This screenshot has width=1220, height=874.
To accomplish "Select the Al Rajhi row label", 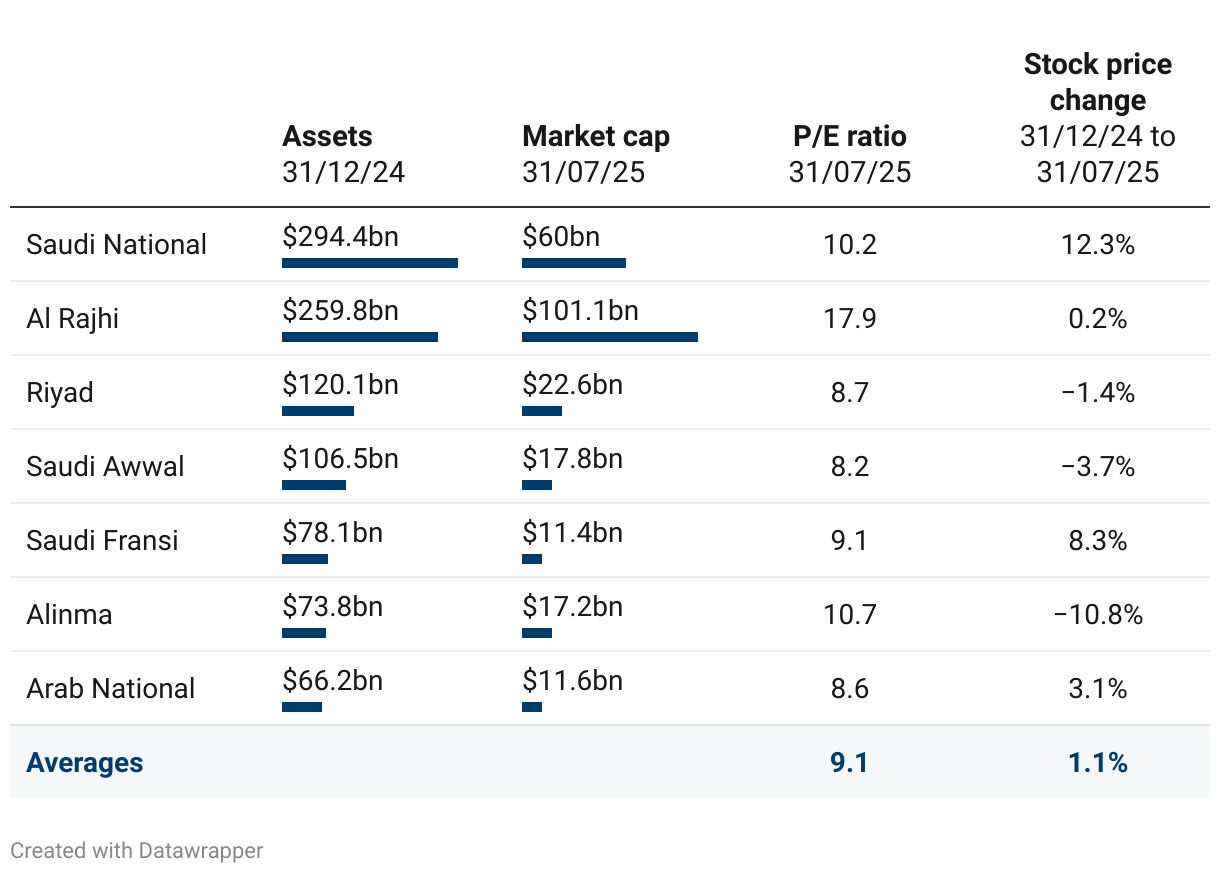I will click(73, 319).
